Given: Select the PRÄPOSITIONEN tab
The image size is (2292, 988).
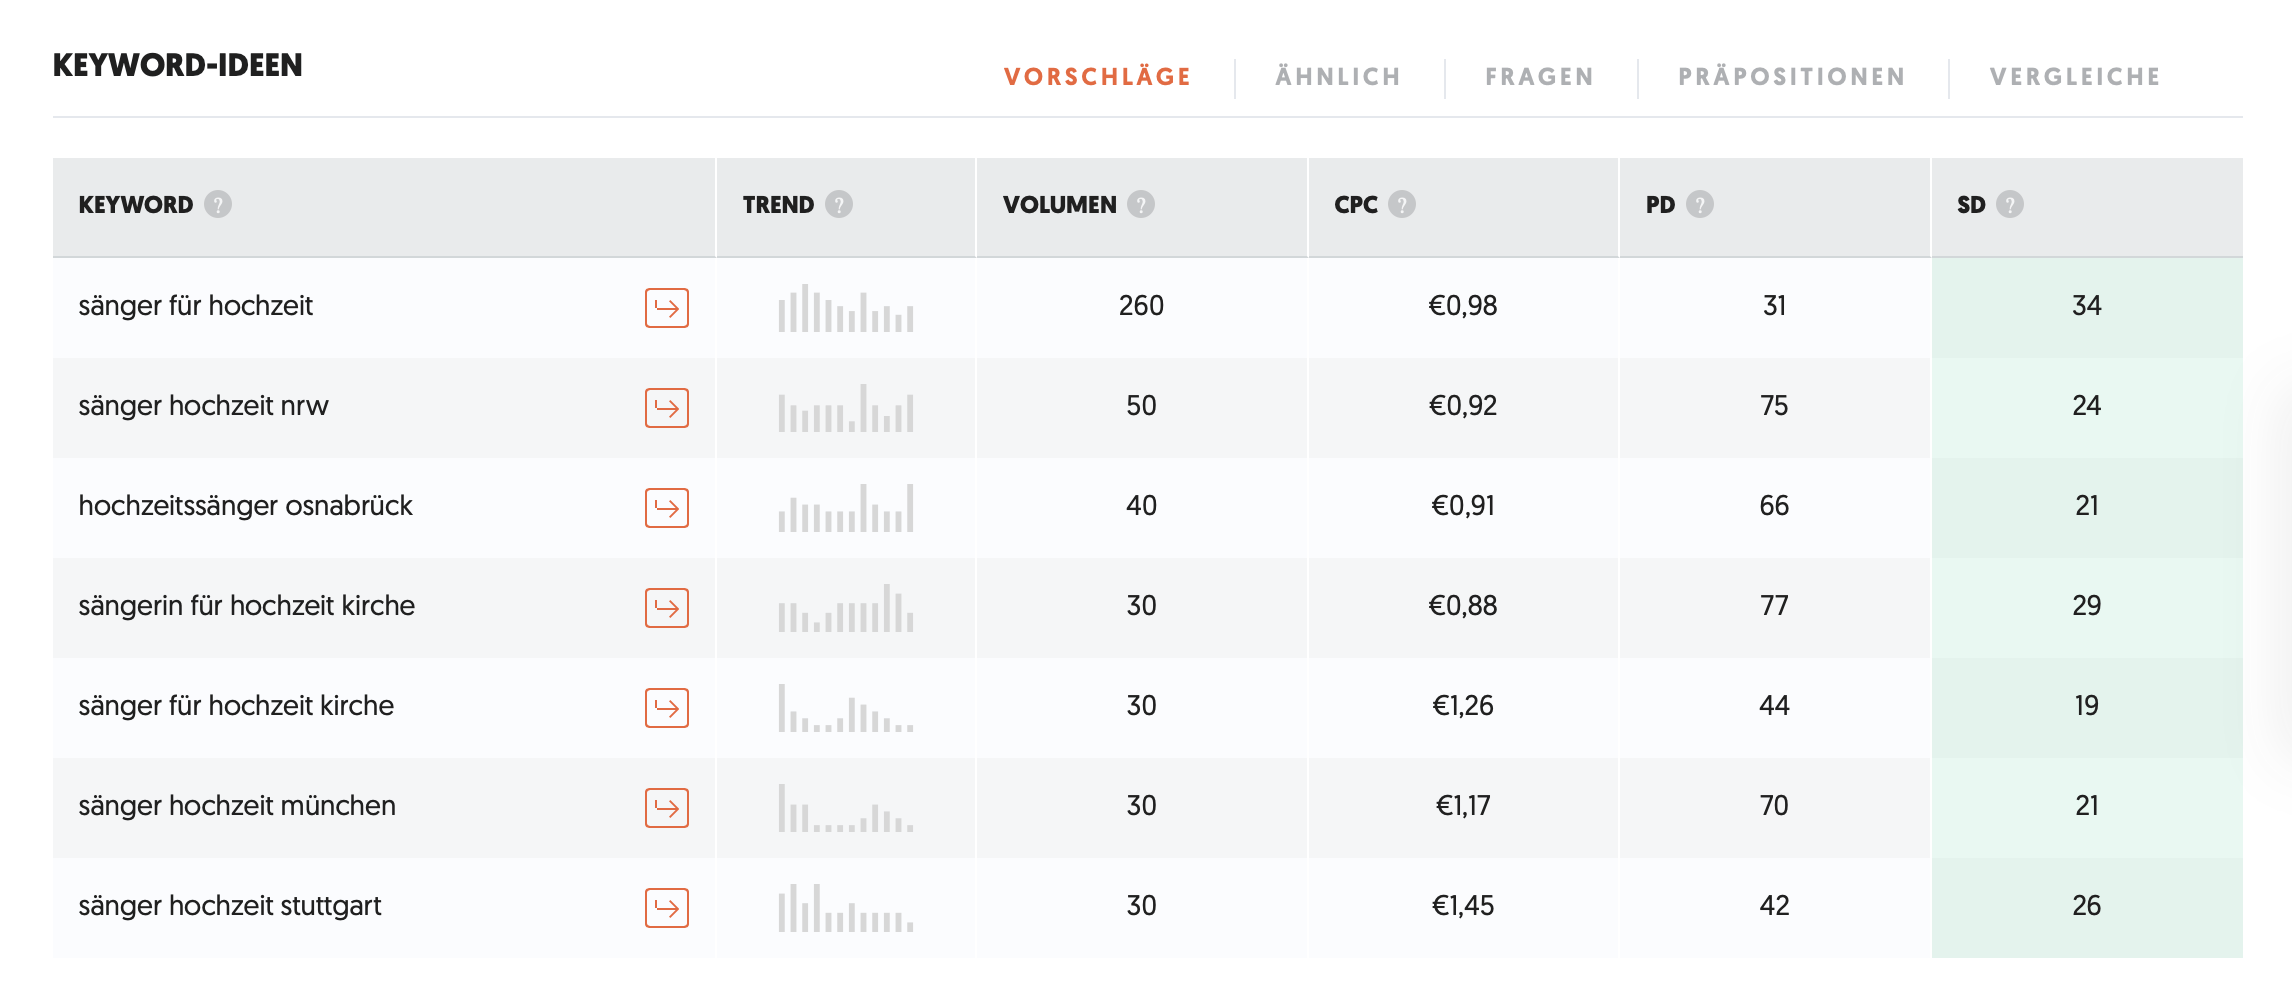Looking at the screenshot, I should (1792, 77).
